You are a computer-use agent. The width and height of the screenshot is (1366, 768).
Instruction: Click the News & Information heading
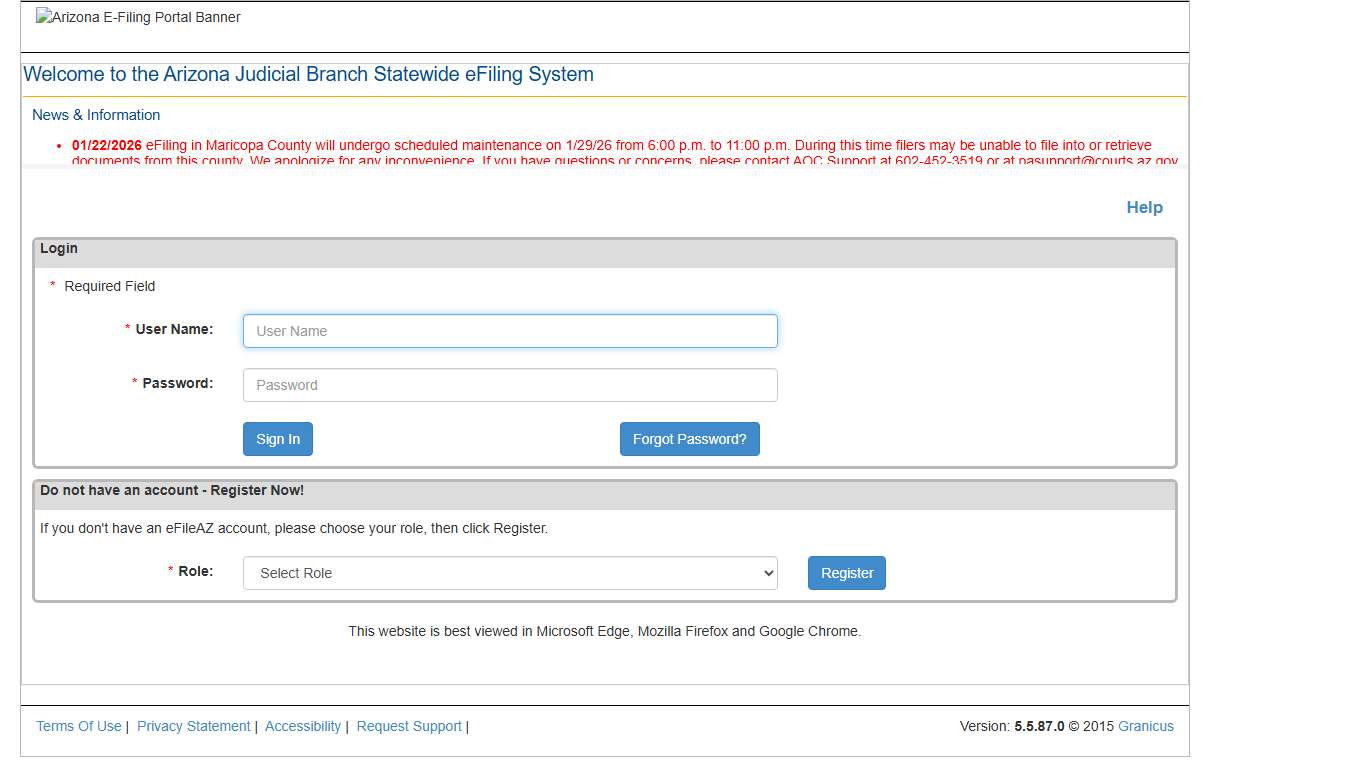(96, 115)
